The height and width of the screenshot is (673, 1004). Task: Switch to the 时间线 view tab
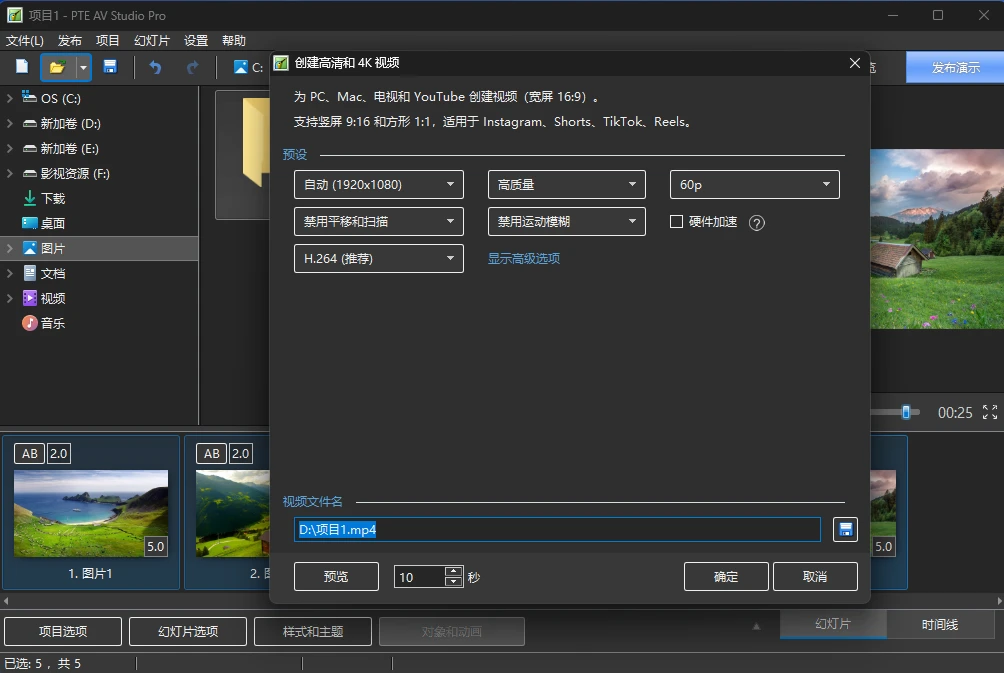[939, 624]
